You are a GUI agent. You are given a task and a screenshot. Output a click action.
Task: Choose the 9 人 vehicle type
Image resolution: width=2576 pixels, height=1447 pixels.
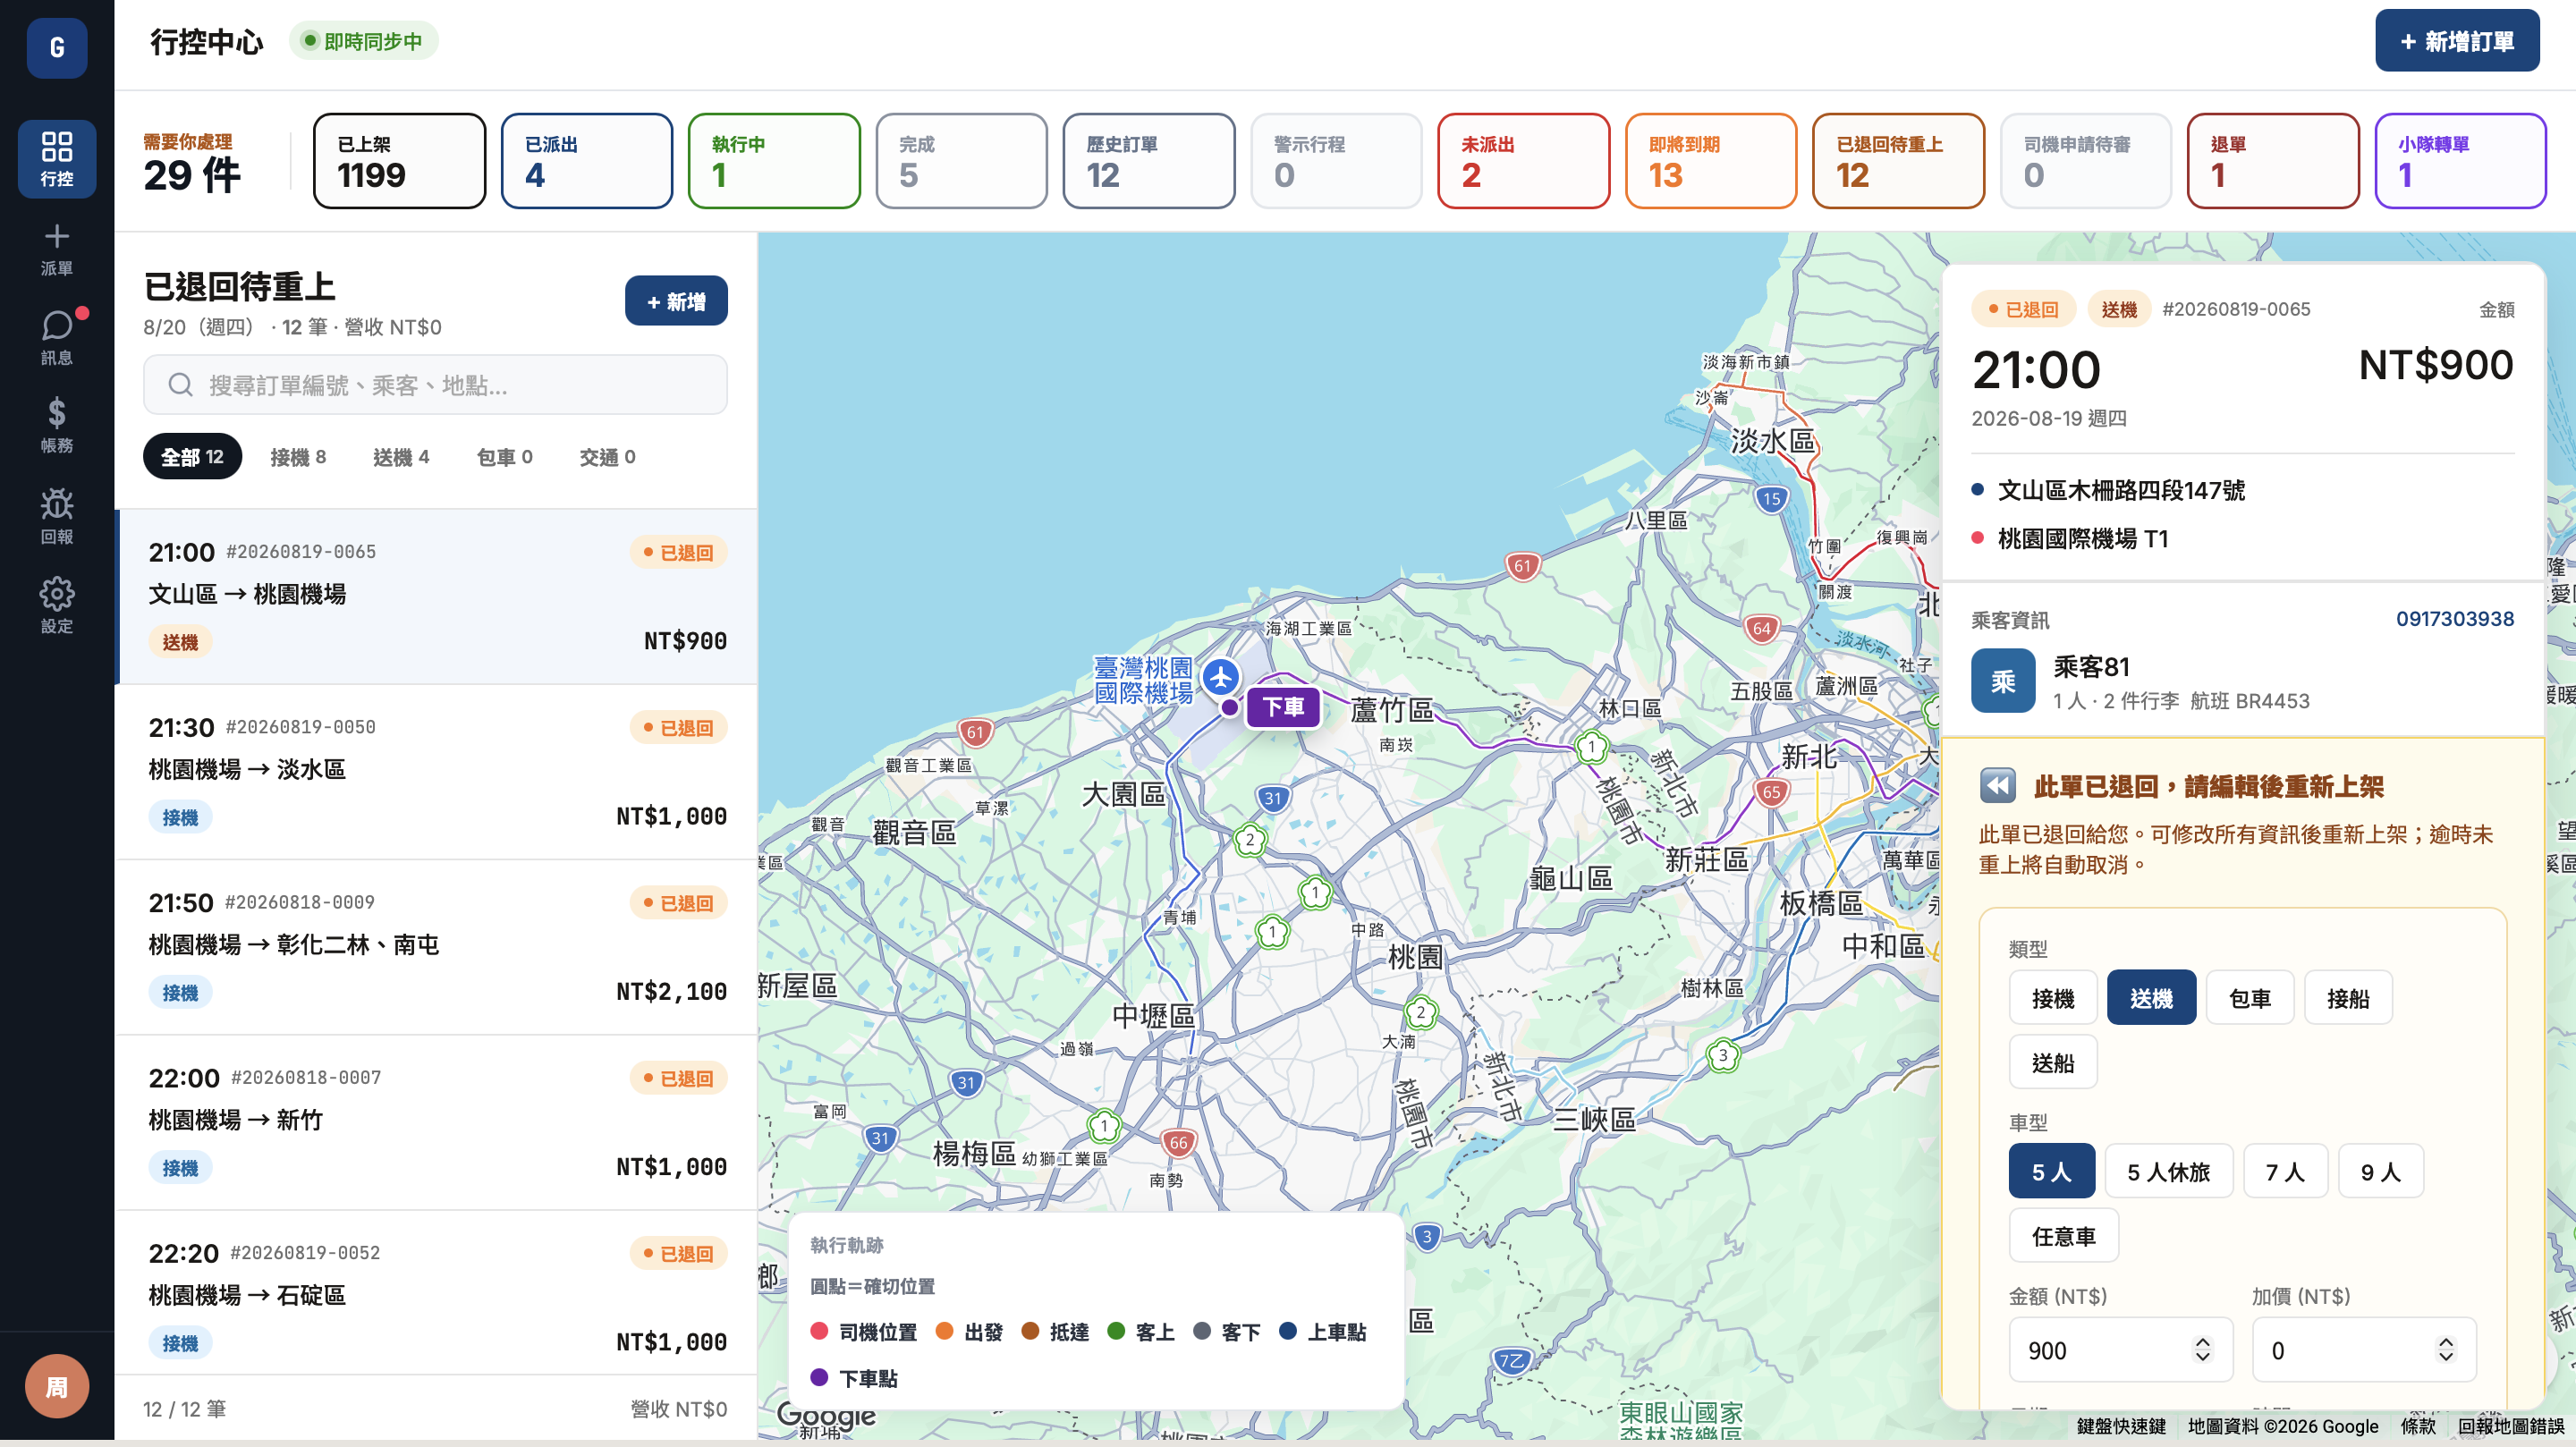[2381, 1171]
